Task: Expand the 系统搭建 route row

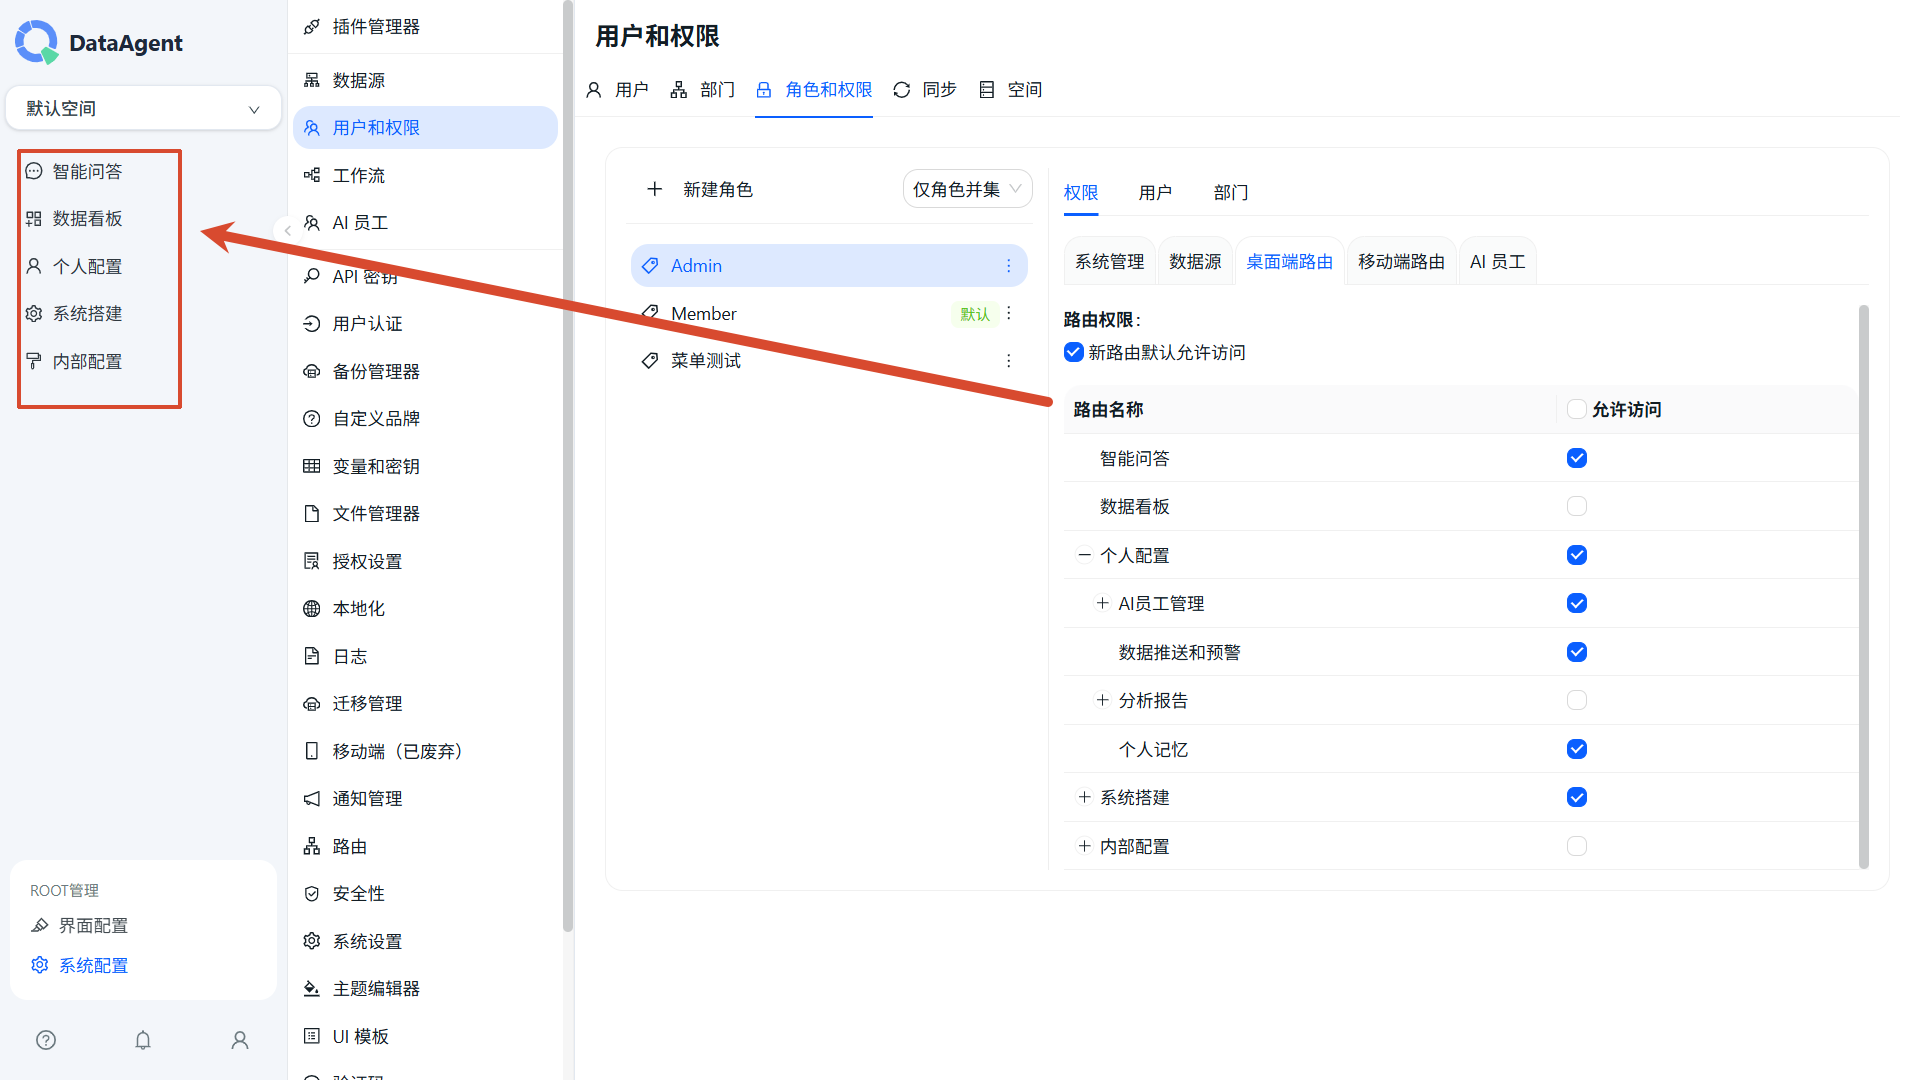Action: coord(1084,797)
